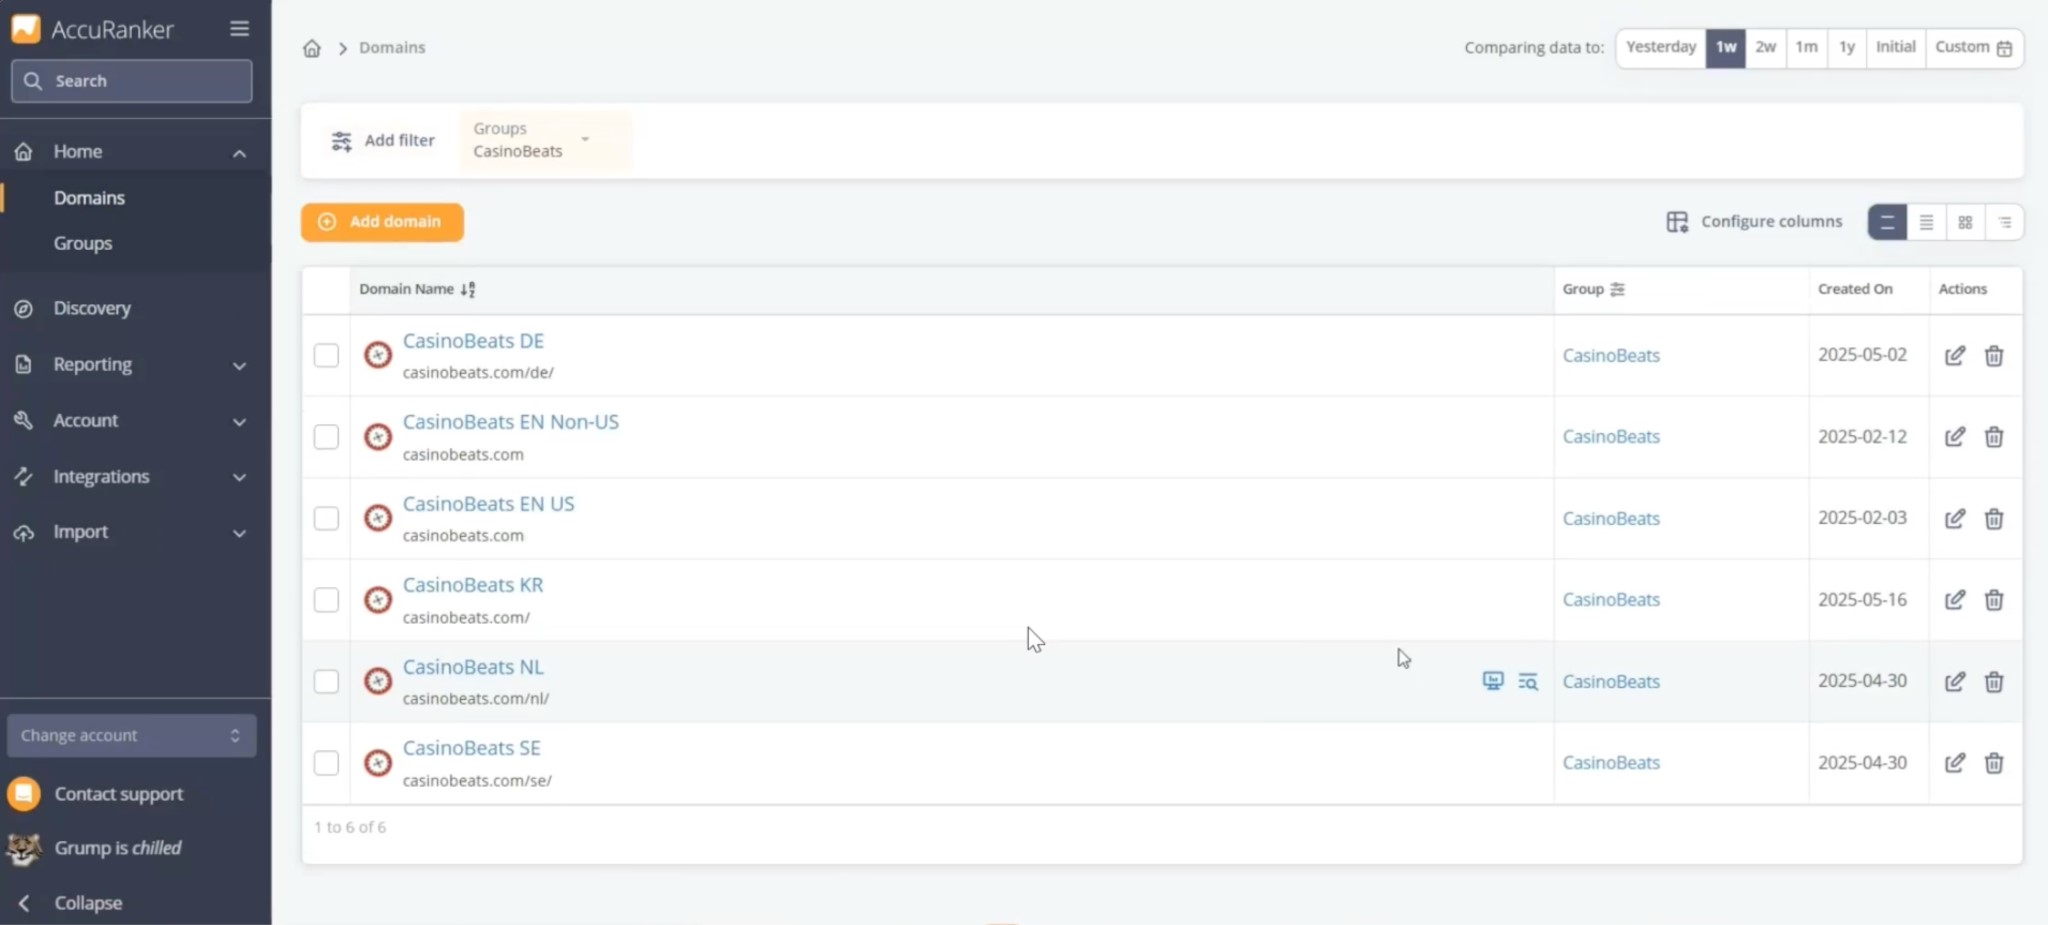This screenshot has height=925, width=2048.
Task: Open the CasinoBeats SE domain link
Action: [471, 748]
